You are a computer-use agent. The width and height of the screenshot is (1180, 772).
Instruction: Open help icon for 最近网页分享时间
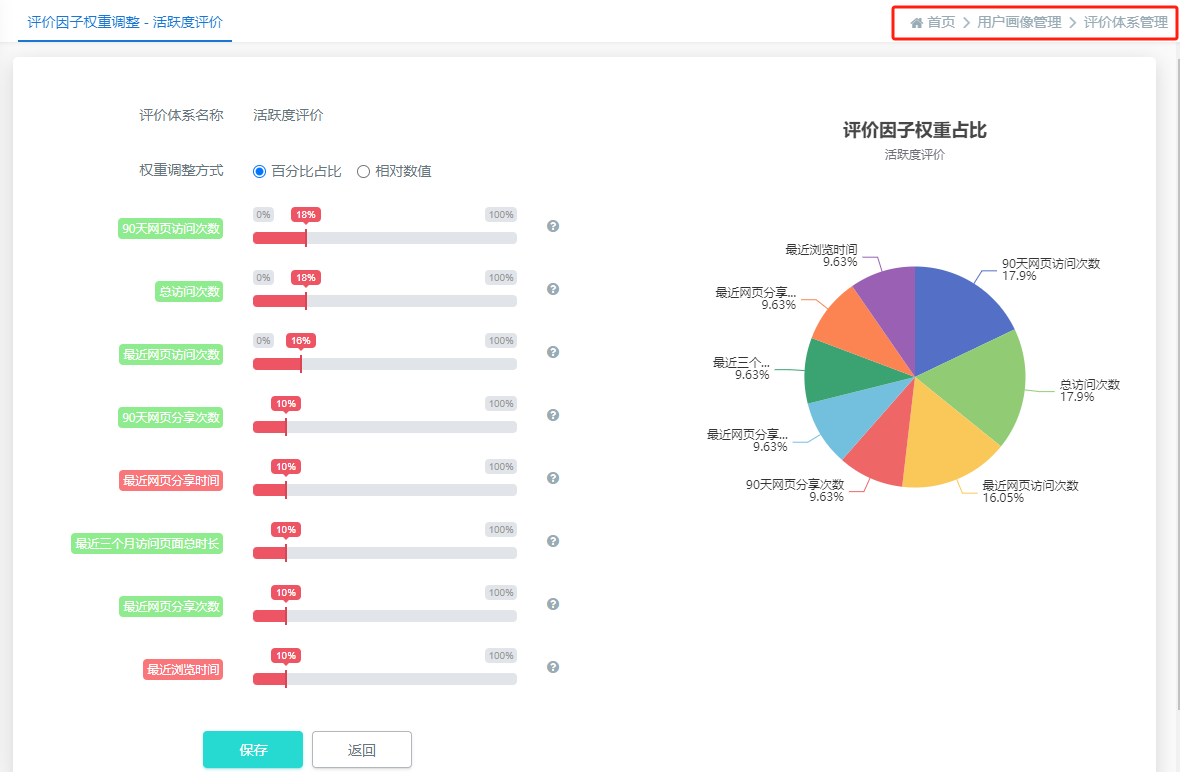(x=553, y=479)
